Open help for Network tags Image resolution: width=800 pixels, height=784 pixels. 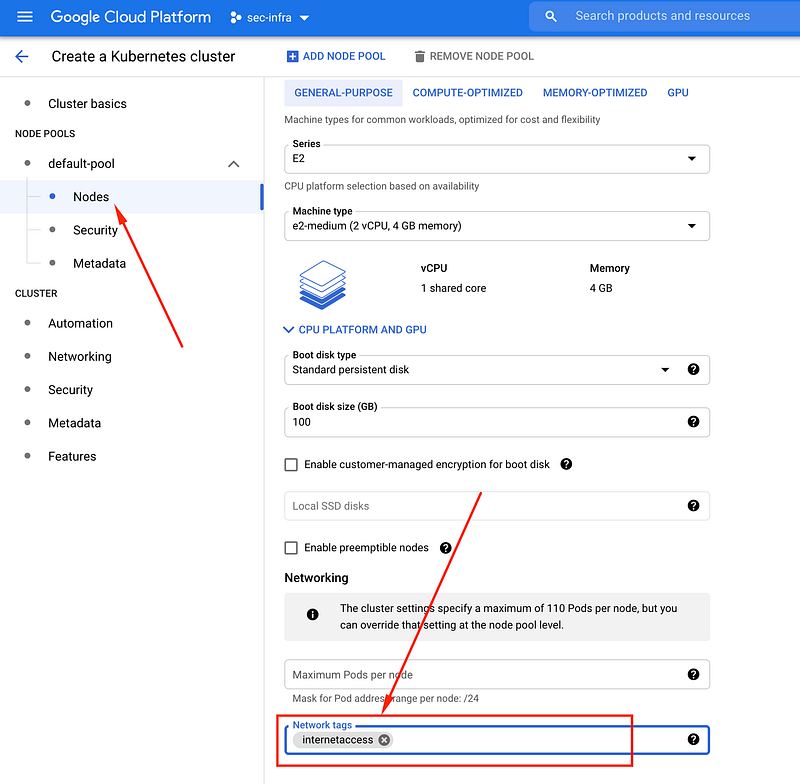[693, 739]
